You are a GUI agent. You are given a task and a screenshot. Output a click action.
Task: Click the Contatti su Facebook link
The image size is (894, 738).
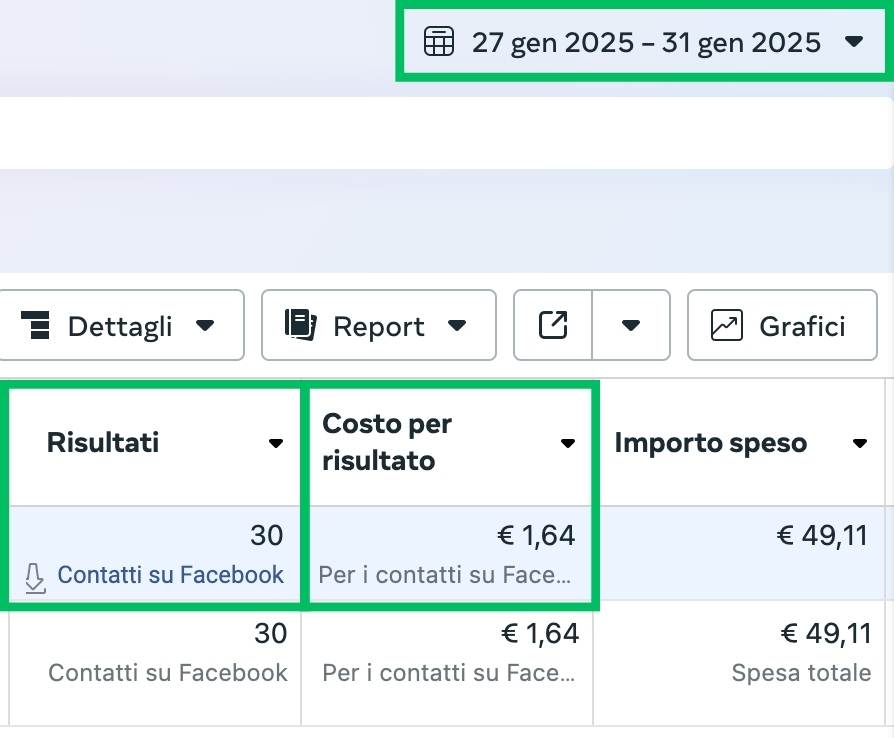(170, 575)
